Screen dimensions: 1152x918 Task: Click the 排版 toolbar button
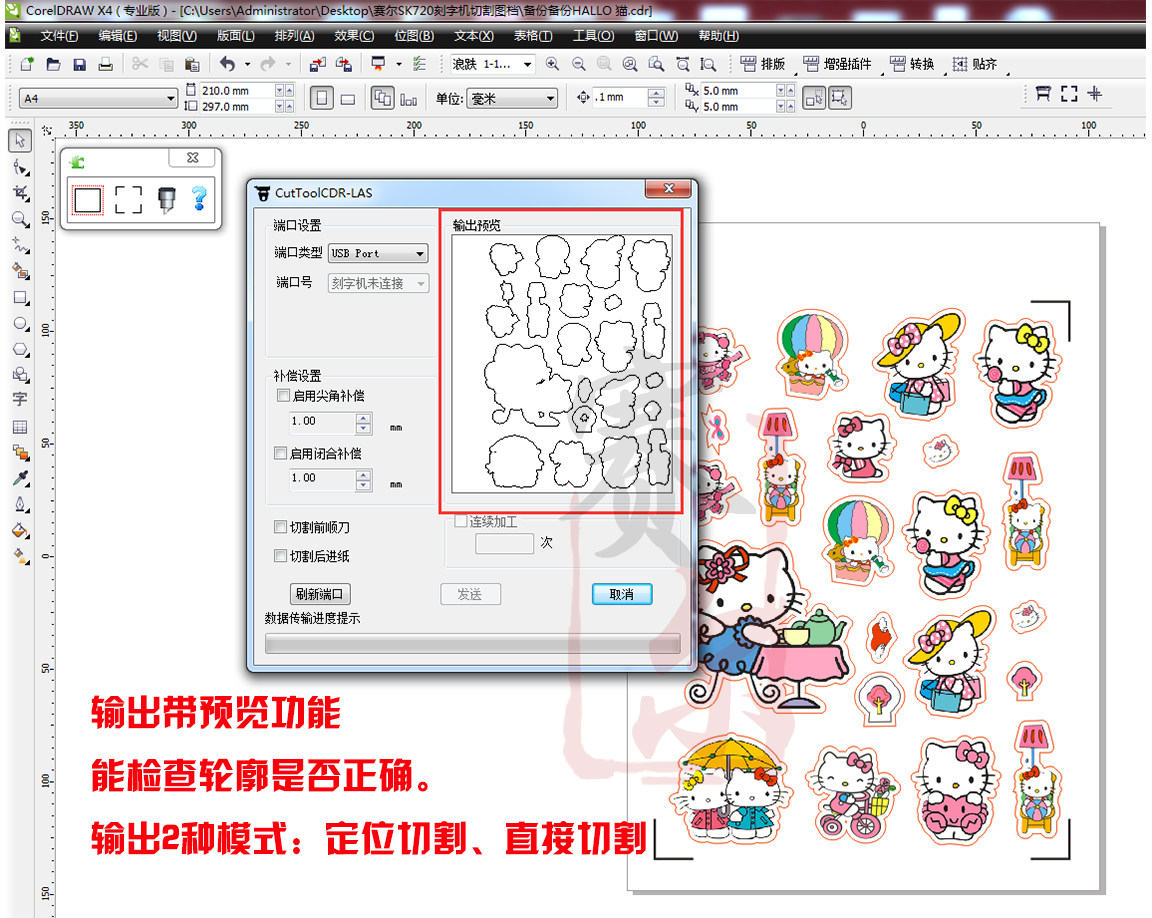pyautogui.click(x=763, y=65)
